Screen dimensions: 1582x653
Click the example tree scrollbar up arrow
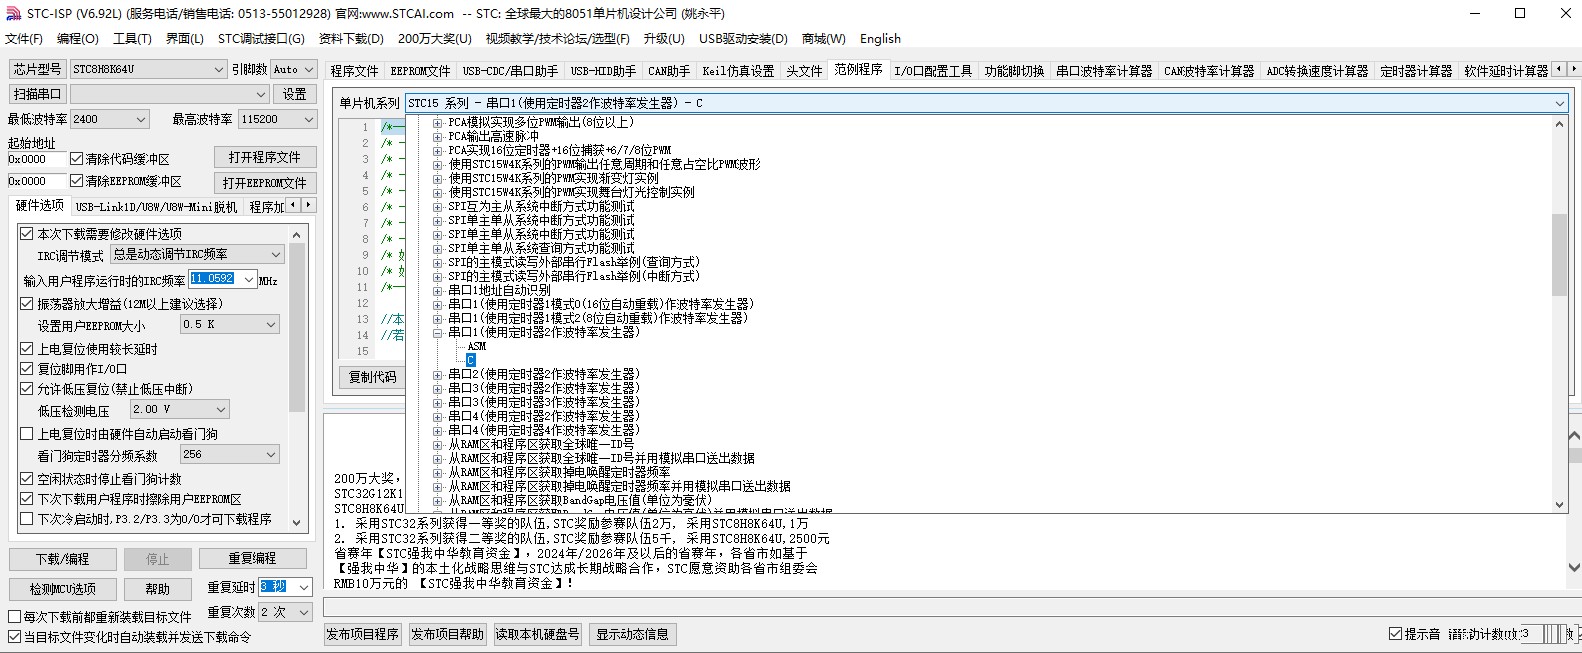(1559, 124)
